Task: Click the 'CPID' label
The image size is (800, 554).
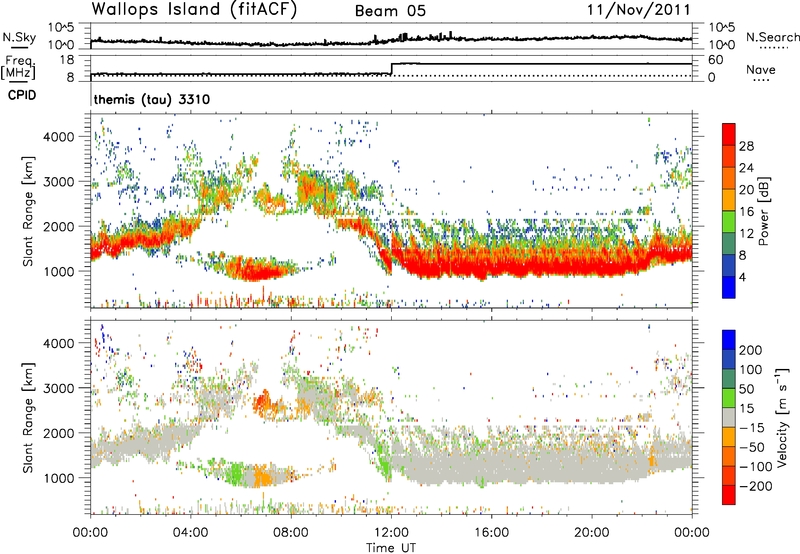Action: click(x=22, y=95)
